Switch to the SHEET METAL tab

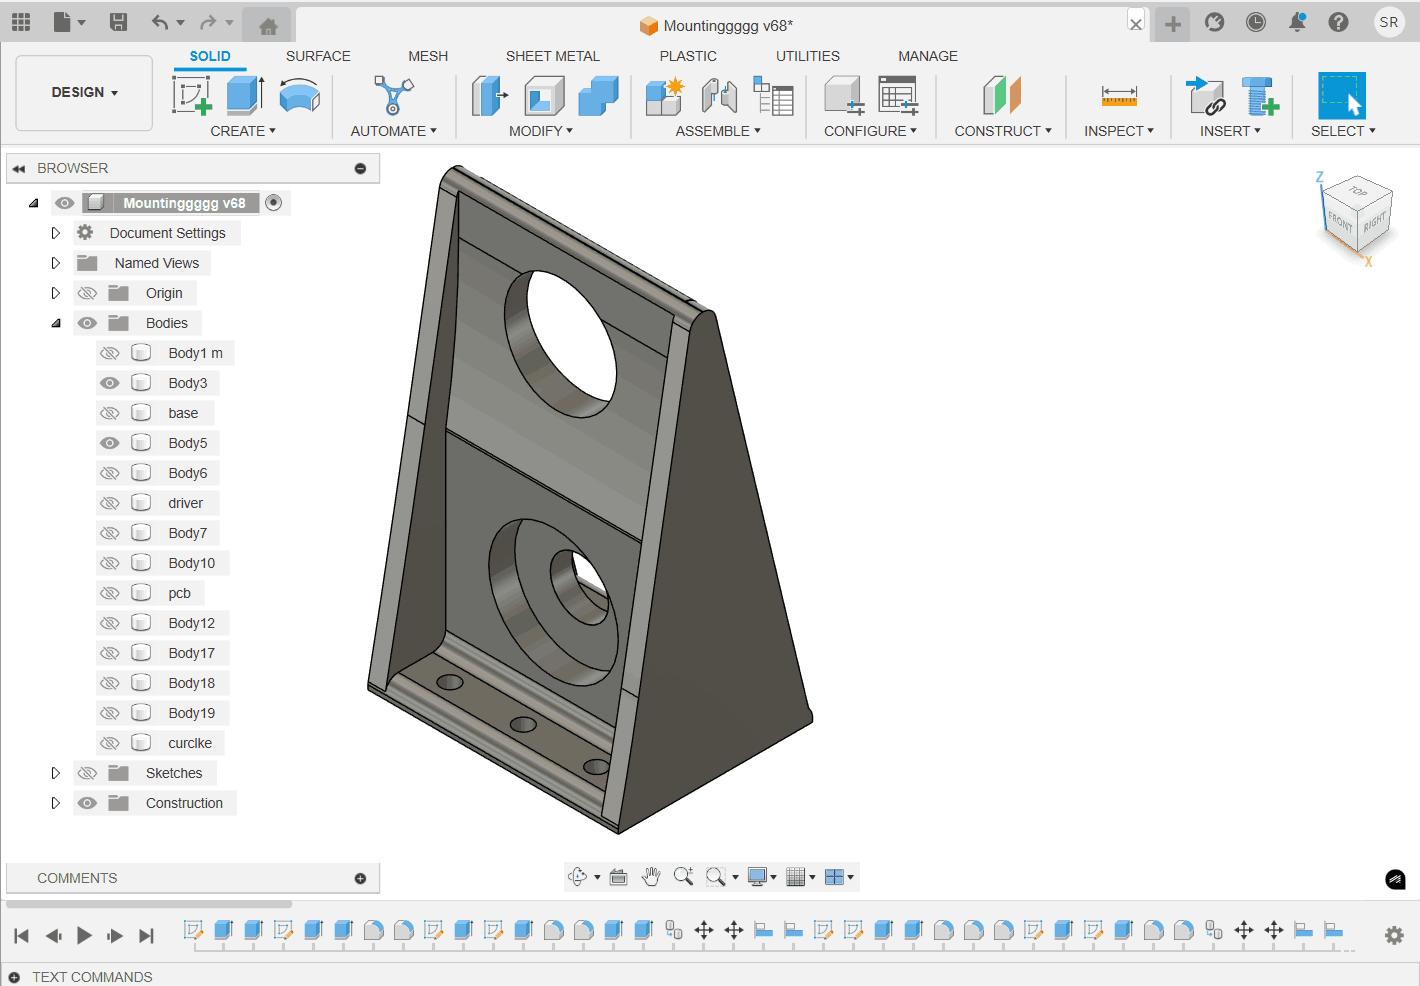click(553, 56)
